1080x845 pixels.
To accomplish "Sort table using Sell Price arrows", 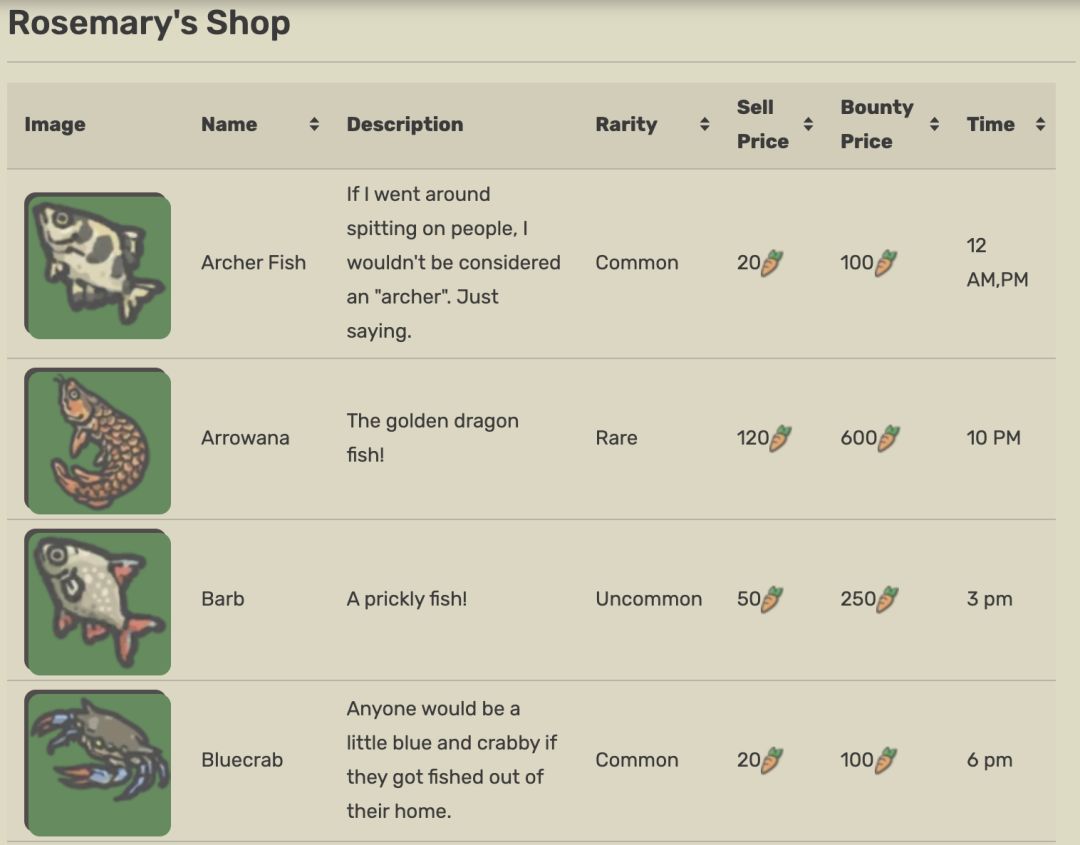I will (x=808, y=125).
